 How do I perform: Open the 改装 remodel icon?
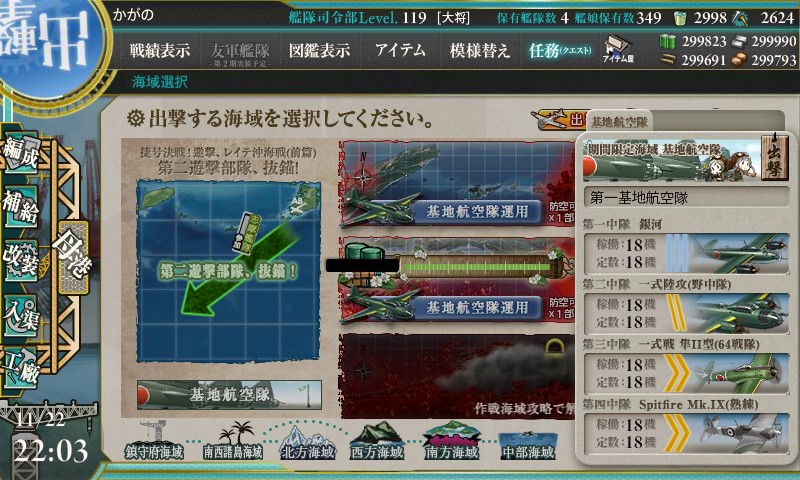pyautogui.click(x=21, y=261)
